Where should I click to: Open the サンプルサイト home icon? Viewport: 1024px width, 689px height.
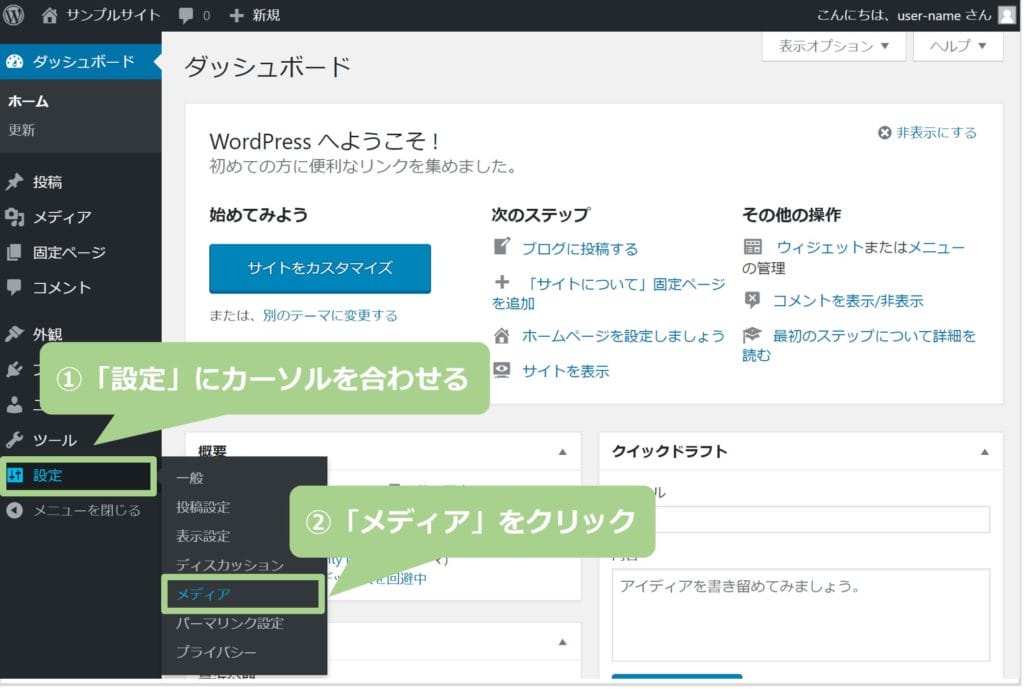50,15
